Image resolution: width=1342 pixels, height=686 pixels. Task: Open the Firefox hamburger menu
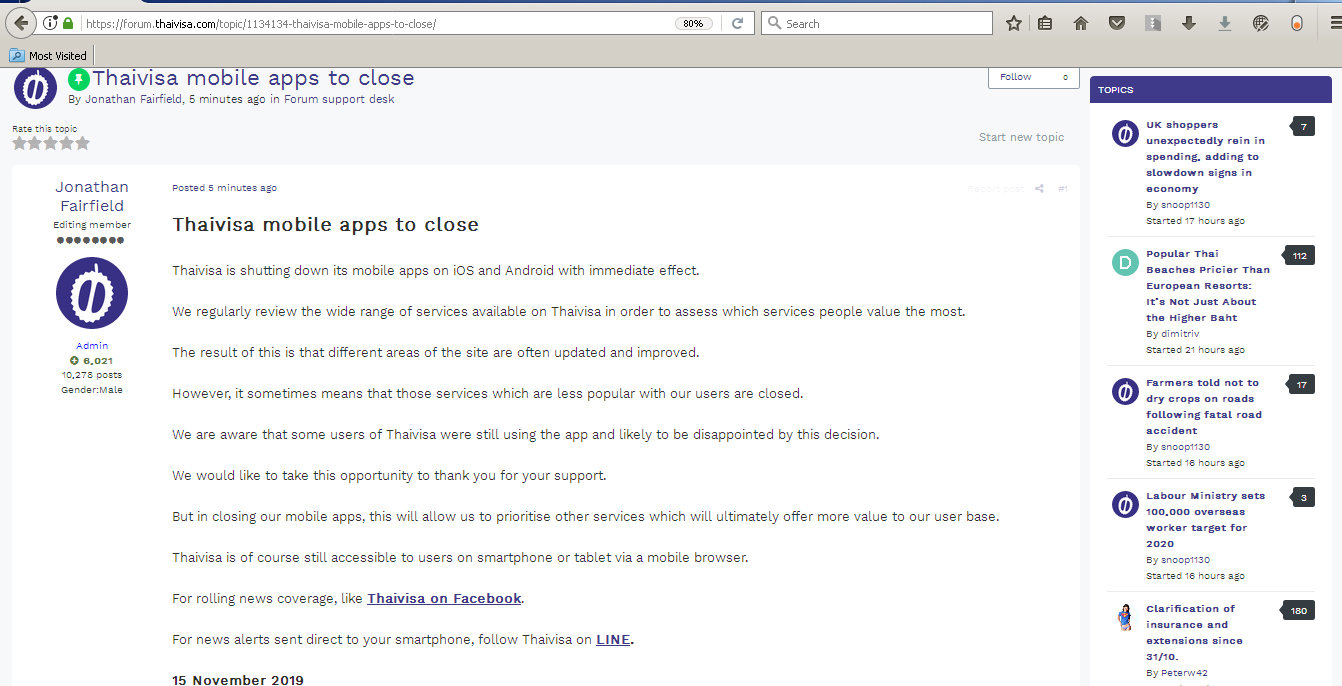coord(1334,23)
